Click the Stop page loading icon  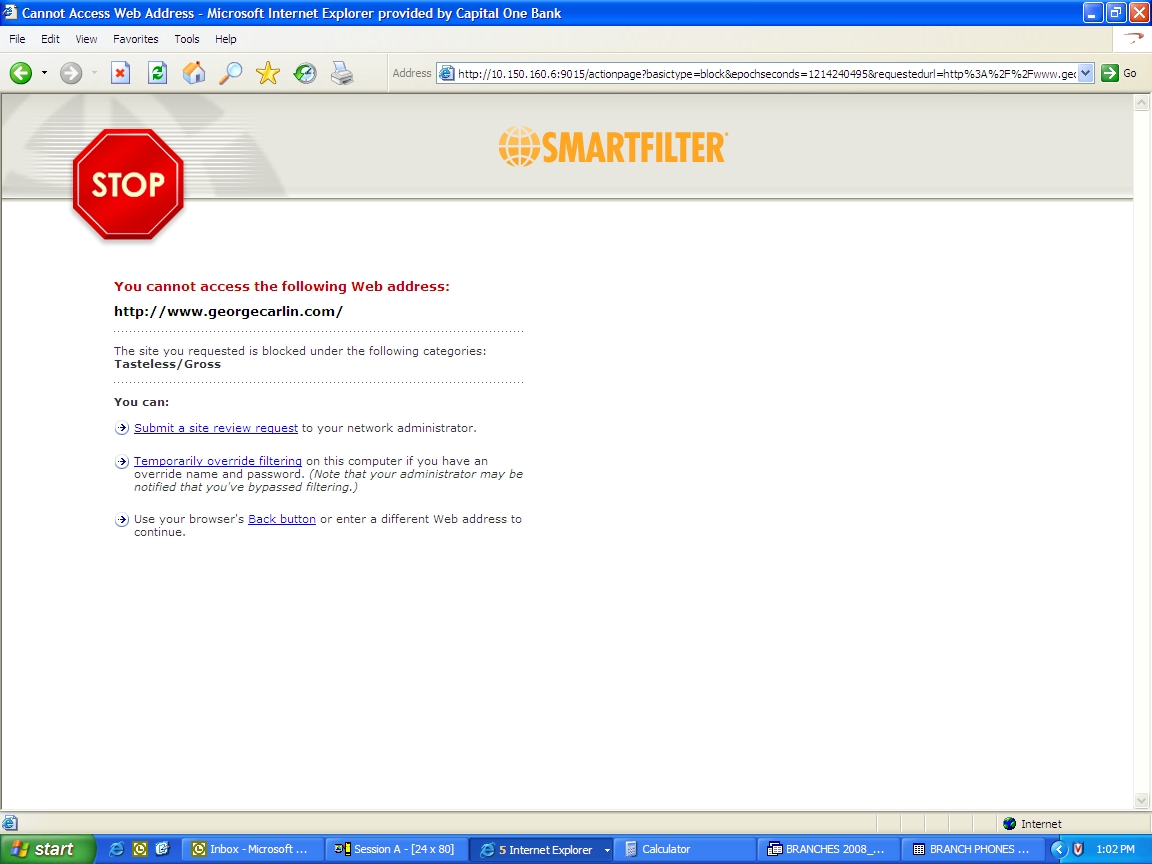[x=120, y=73]
